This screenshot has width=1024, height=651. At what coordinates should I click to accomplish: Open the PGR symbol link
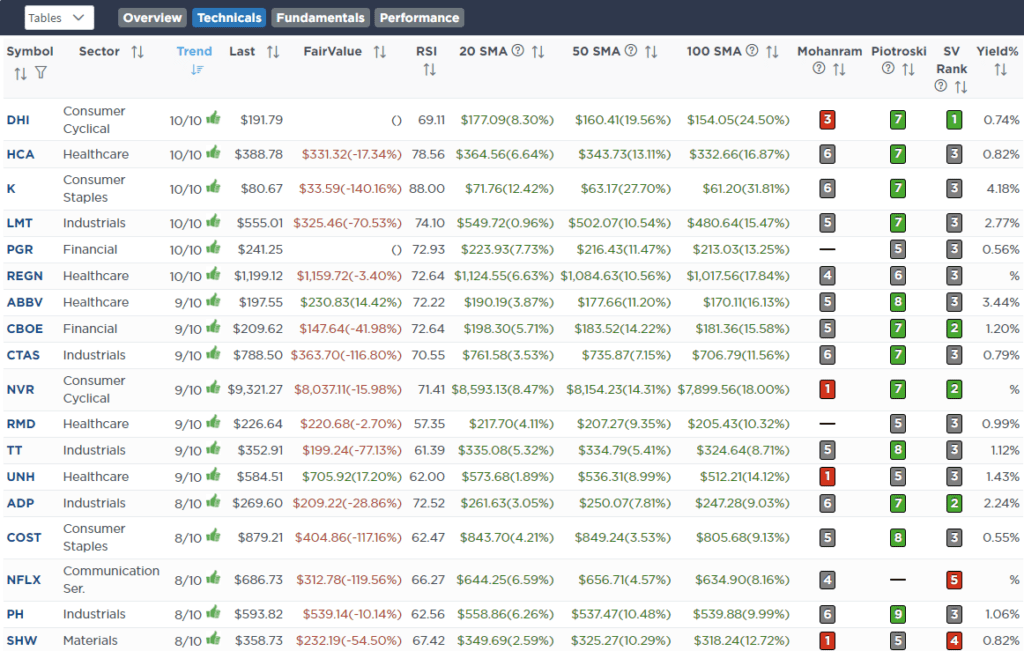click(20, 249)
